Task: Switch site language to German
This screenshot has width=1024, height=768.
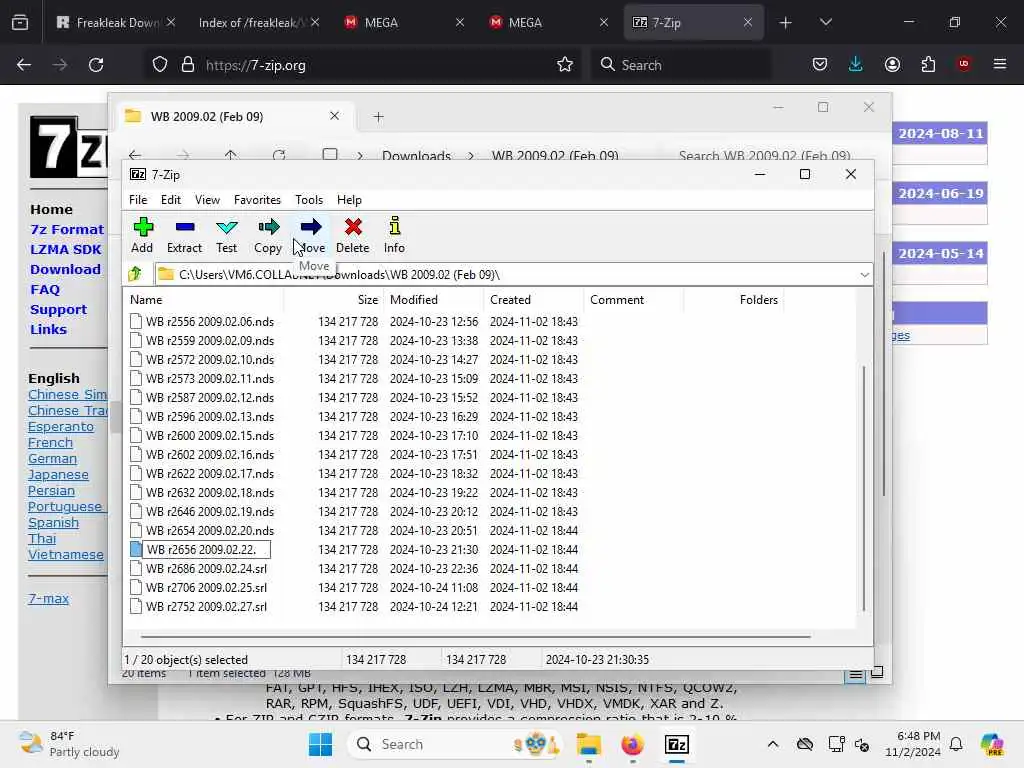Action: (52, 458)
